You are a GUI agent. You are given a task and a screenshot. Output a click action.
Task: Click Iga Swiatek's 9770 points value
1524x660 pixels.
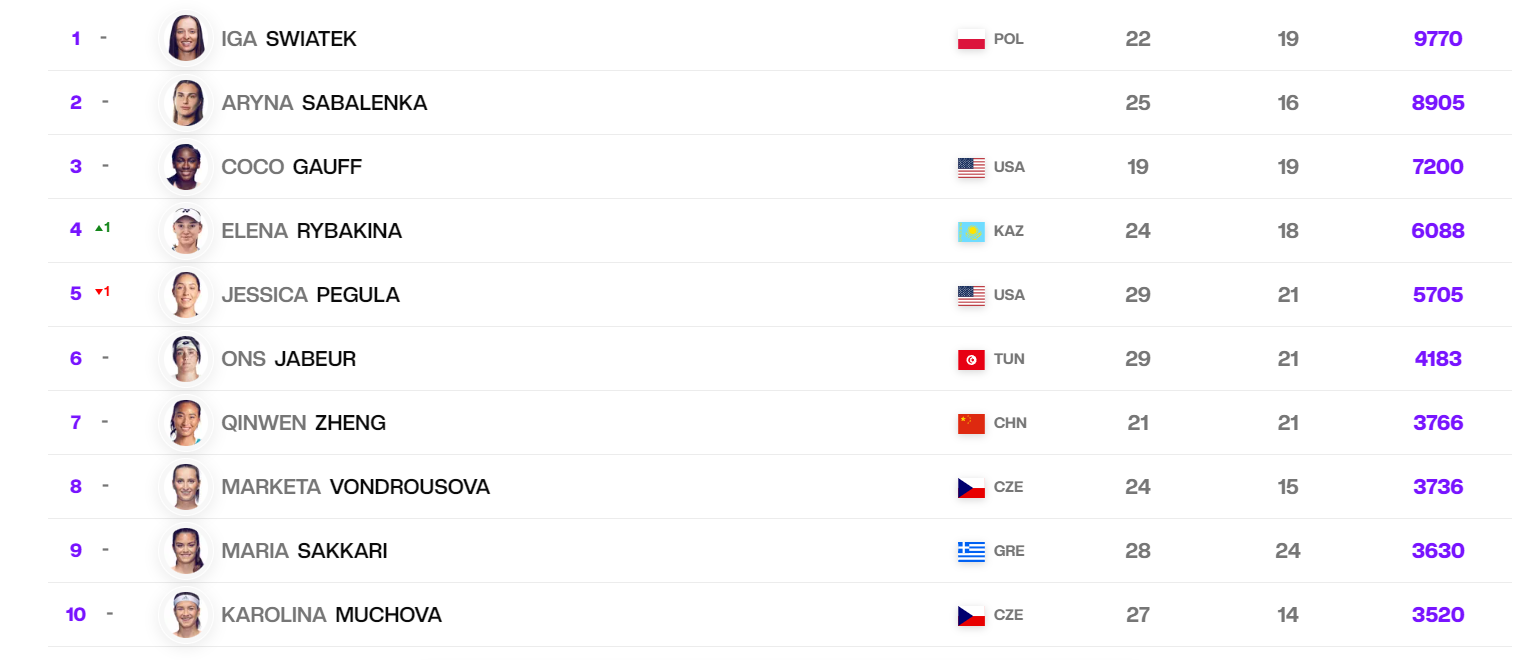click(x=1438, y=39)
